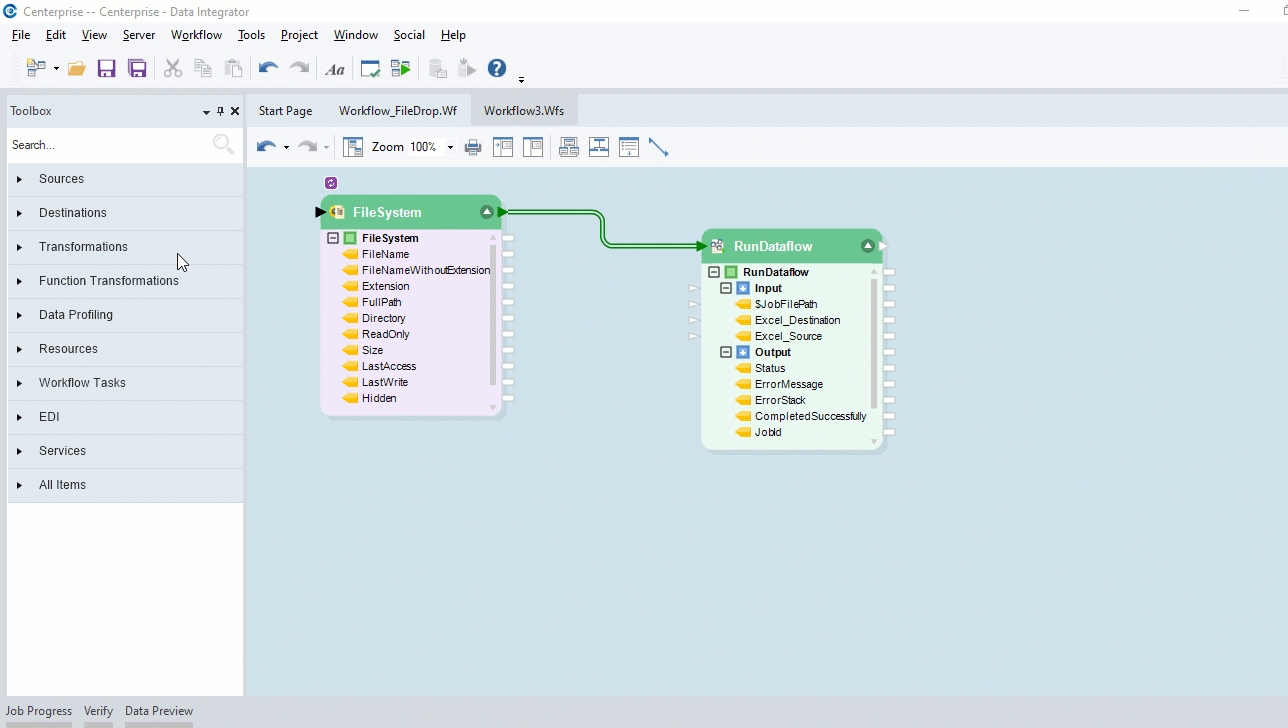Click the Toolbox search field
The height and width of the screenshot is (728, 1288).
pyautogui.click(x=108, y=145)
